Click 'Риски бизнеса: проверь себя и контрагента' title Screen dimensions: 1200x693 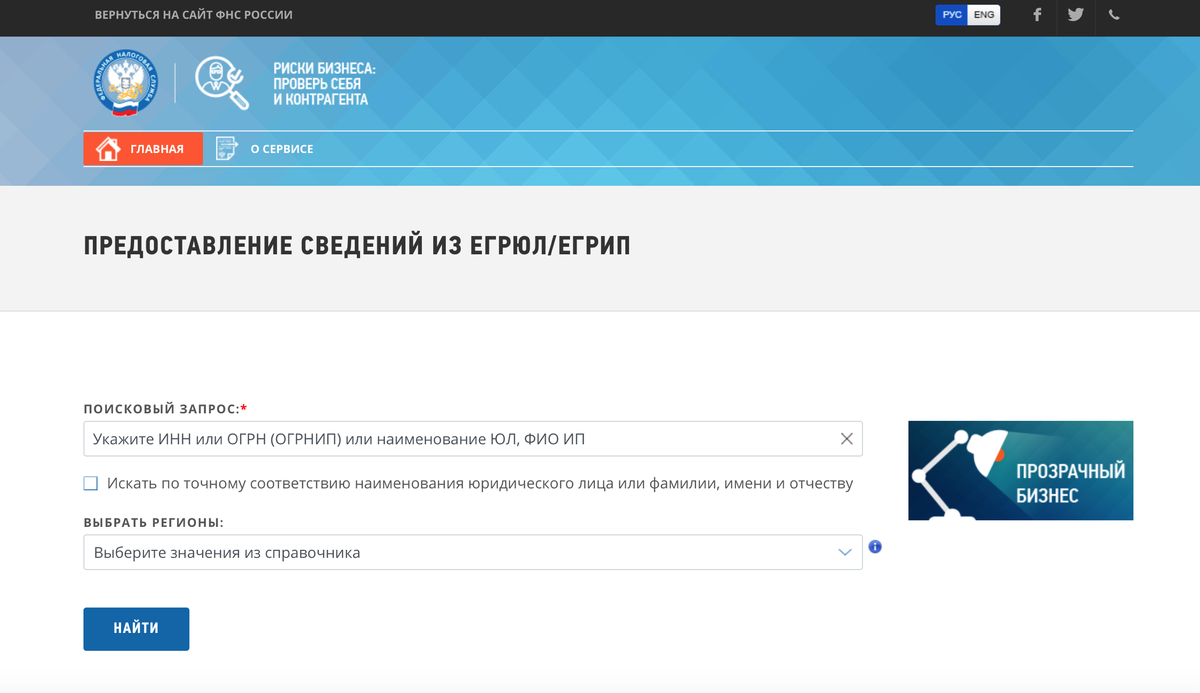point(324,84)
